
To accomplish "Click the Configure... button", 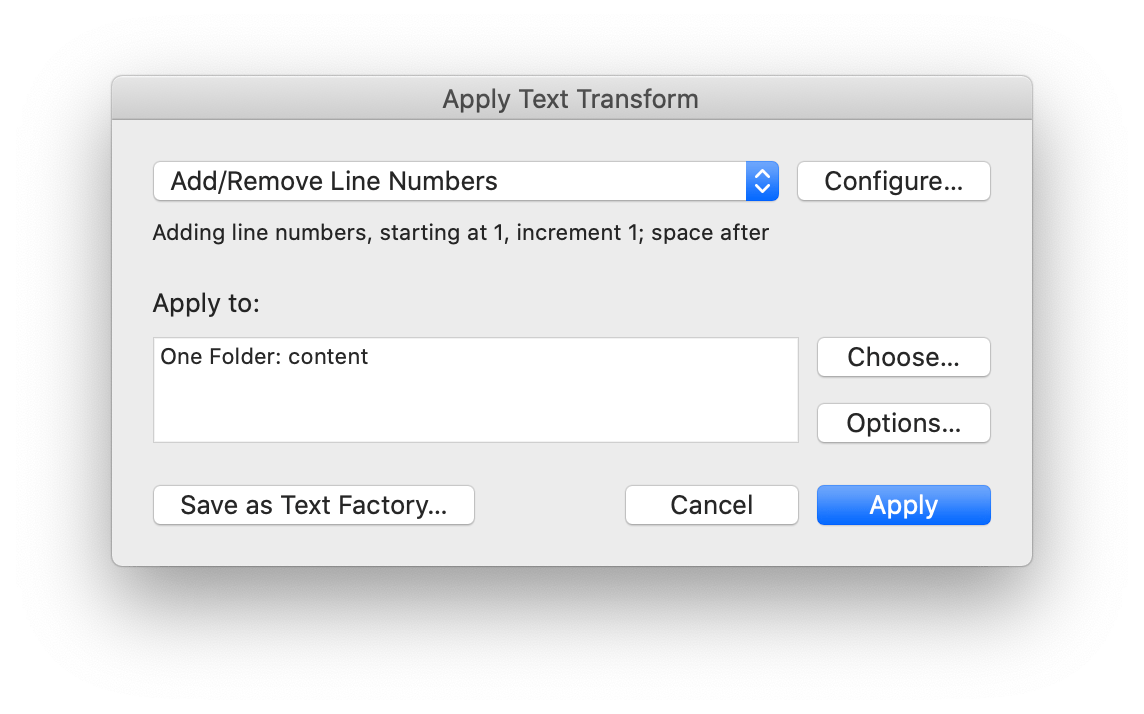I will tap(893, 181).
